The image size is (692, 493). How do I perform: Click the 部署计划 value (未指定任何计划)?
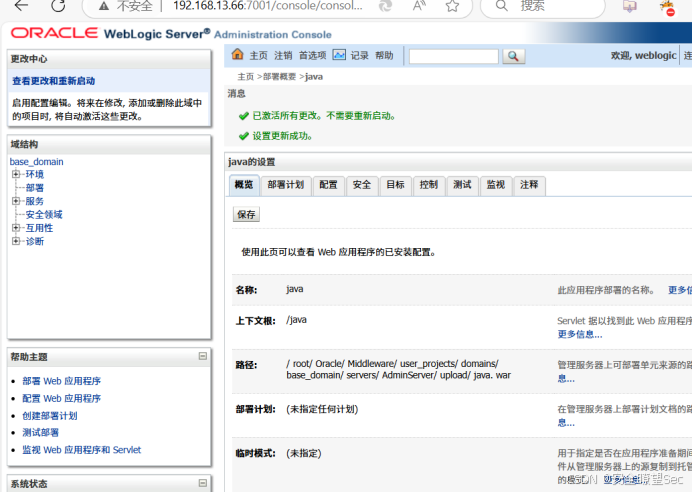tap(322, 409)
